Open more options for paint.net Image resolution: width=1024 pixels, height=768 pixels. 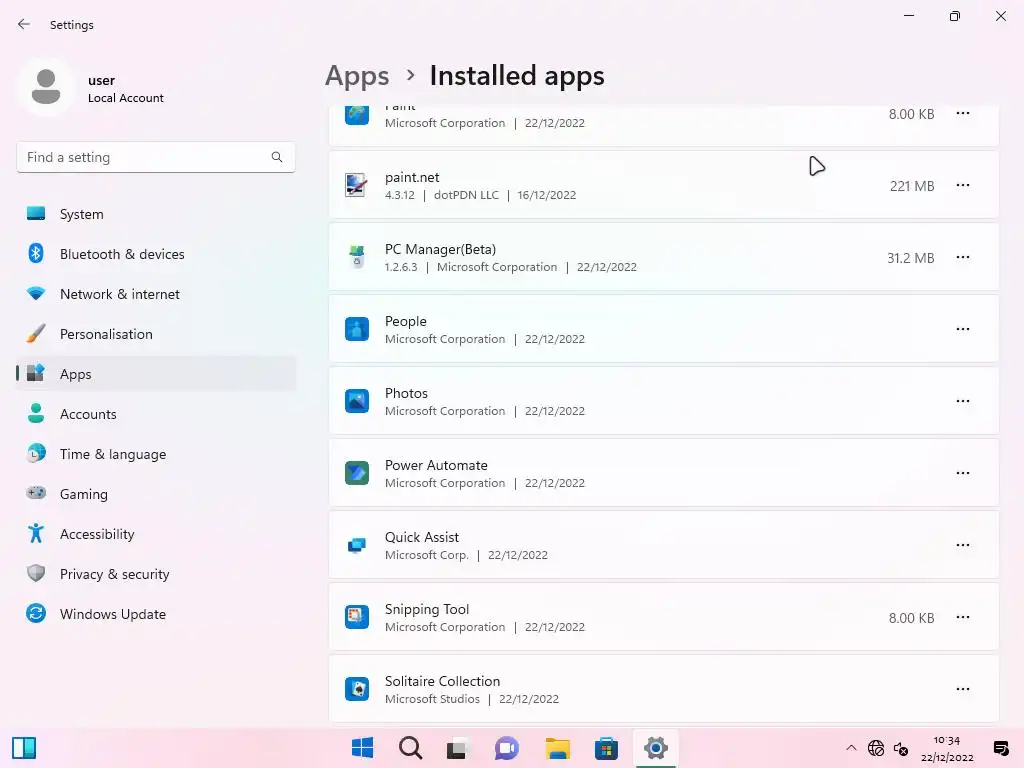[963, 185]
